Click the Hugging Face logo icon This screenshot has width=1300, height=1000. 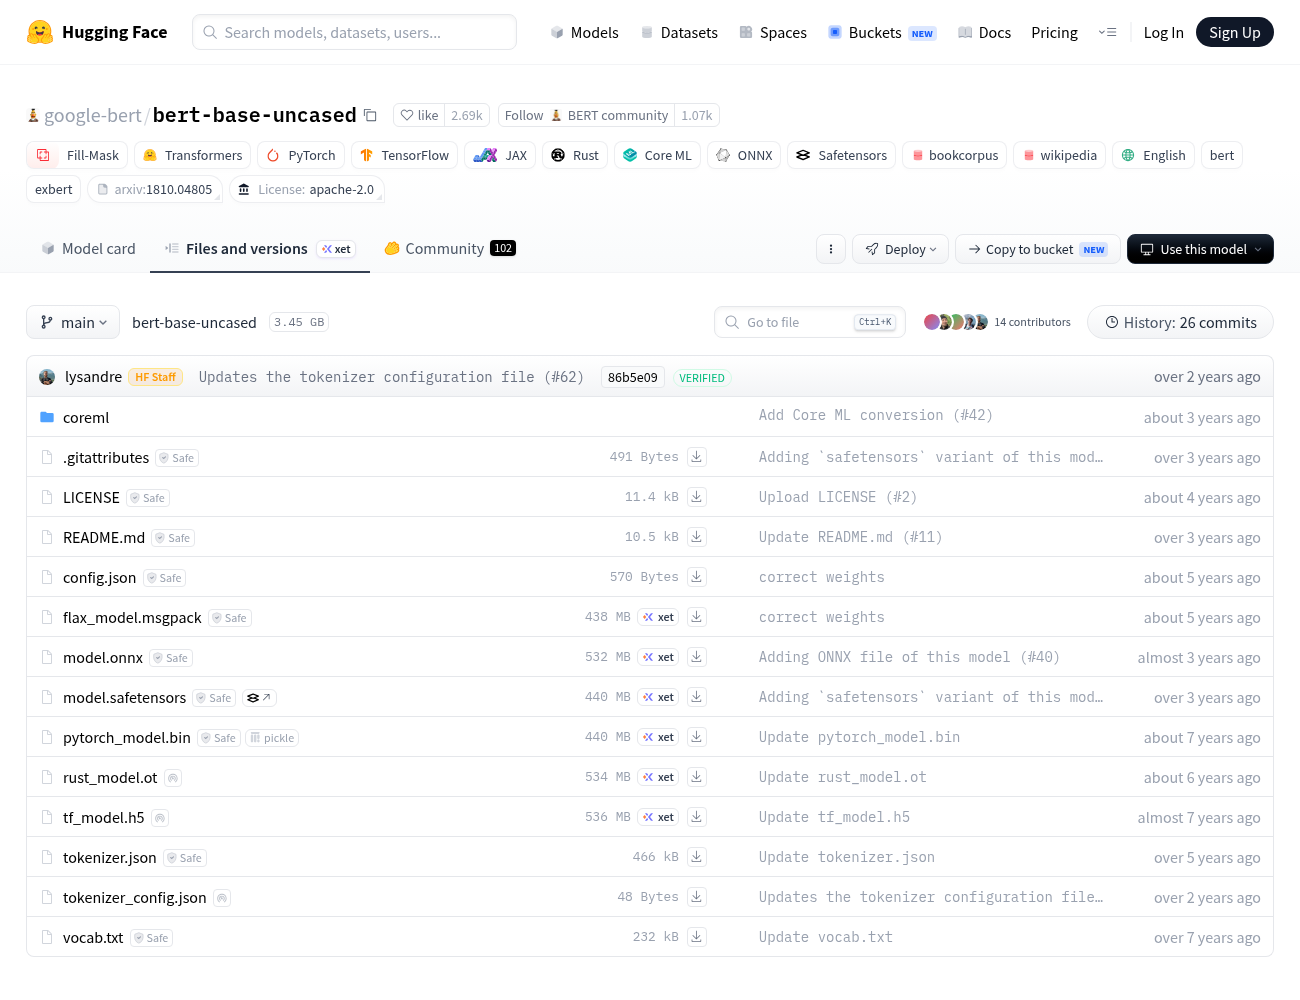coord(40,32)
